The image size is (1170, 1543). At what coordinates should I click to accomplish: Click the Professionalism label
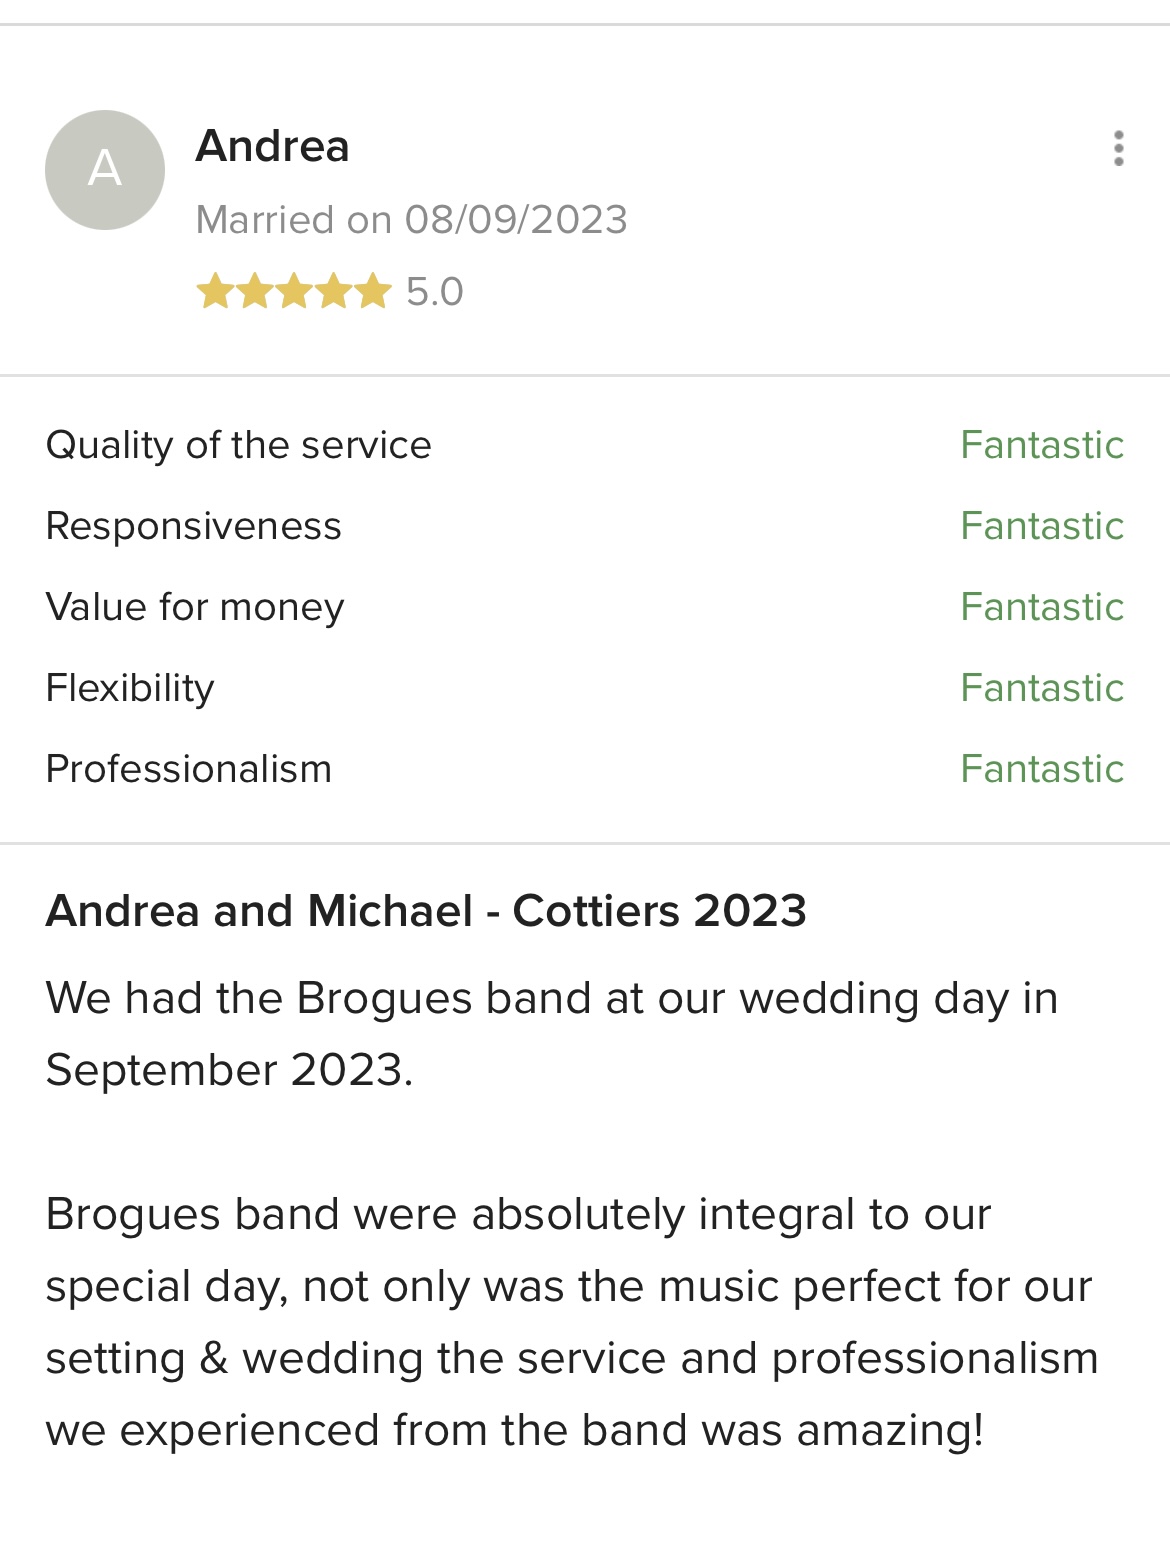(189, 769)
